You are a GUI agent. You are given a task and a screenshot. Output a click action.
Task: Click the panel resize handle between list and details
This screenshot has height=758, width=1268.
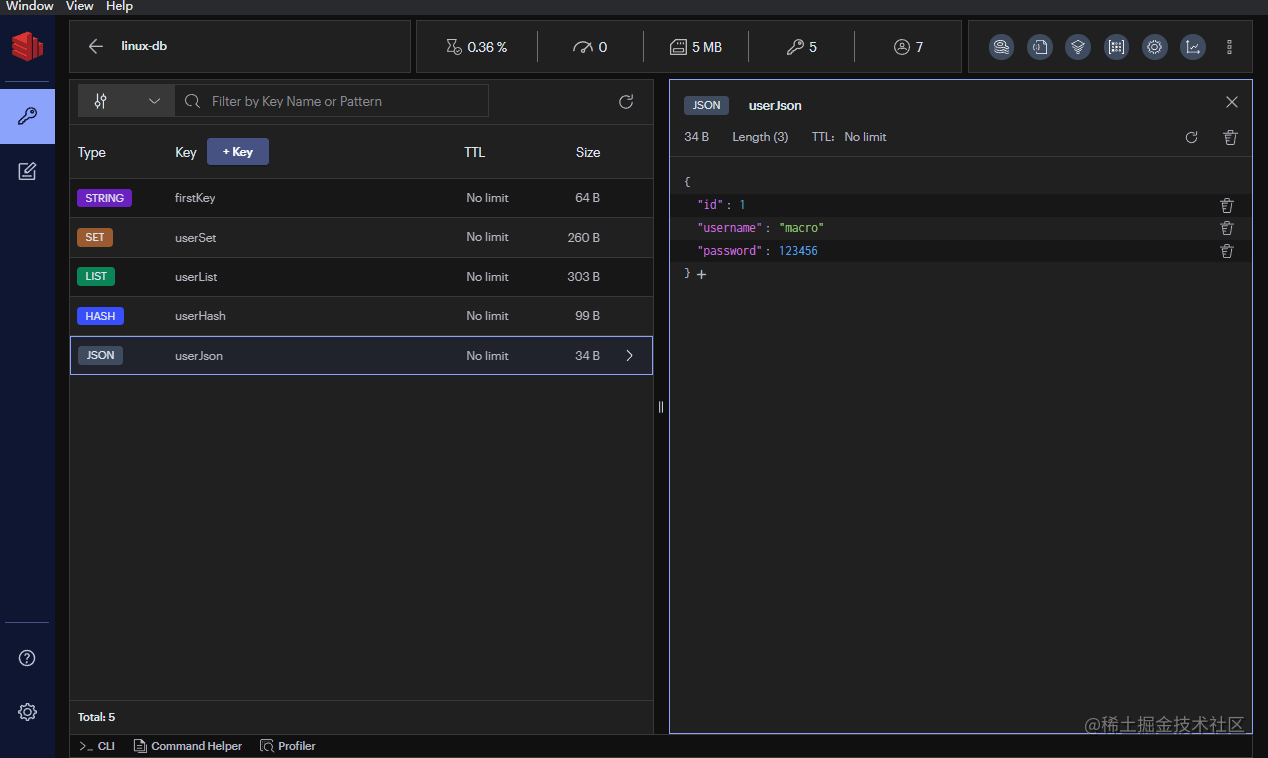point(661,407)
